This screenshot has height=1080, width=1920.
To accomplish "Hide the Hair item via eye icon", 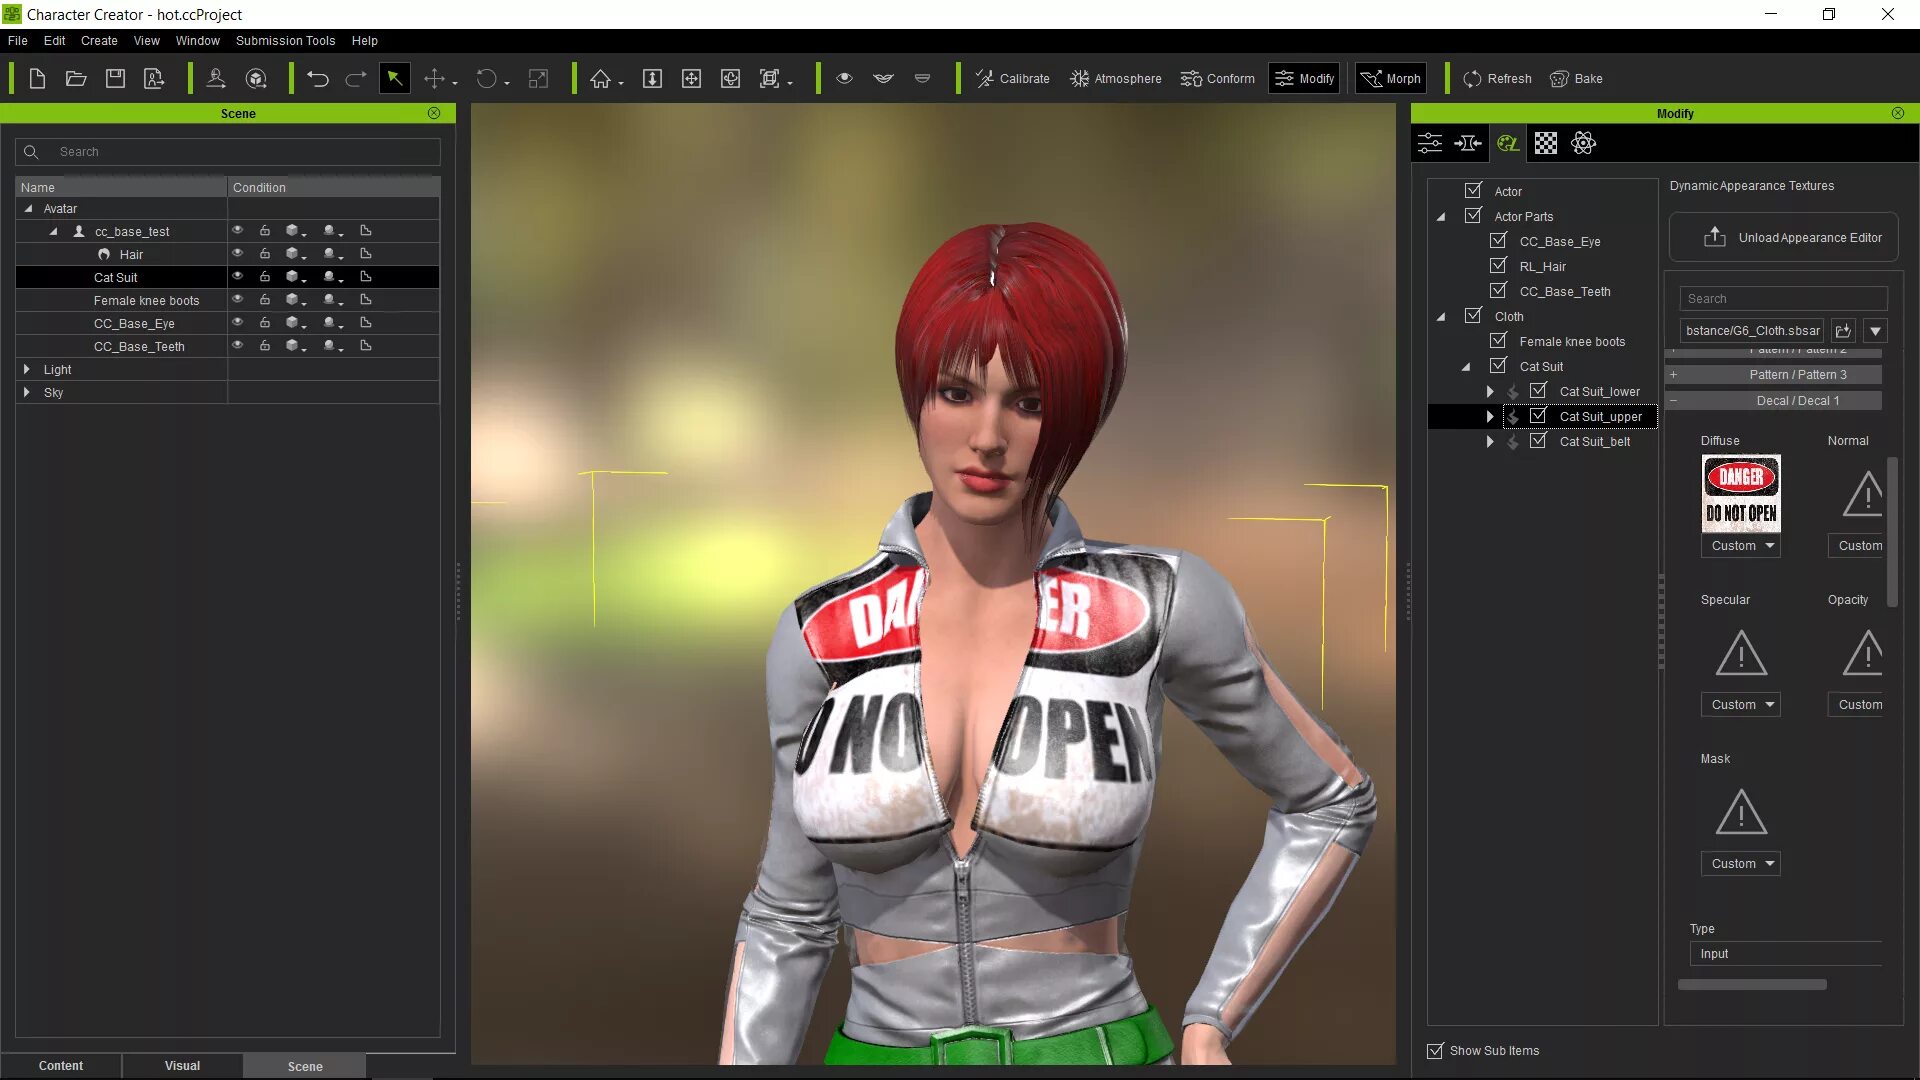I will tap(238, 254).
